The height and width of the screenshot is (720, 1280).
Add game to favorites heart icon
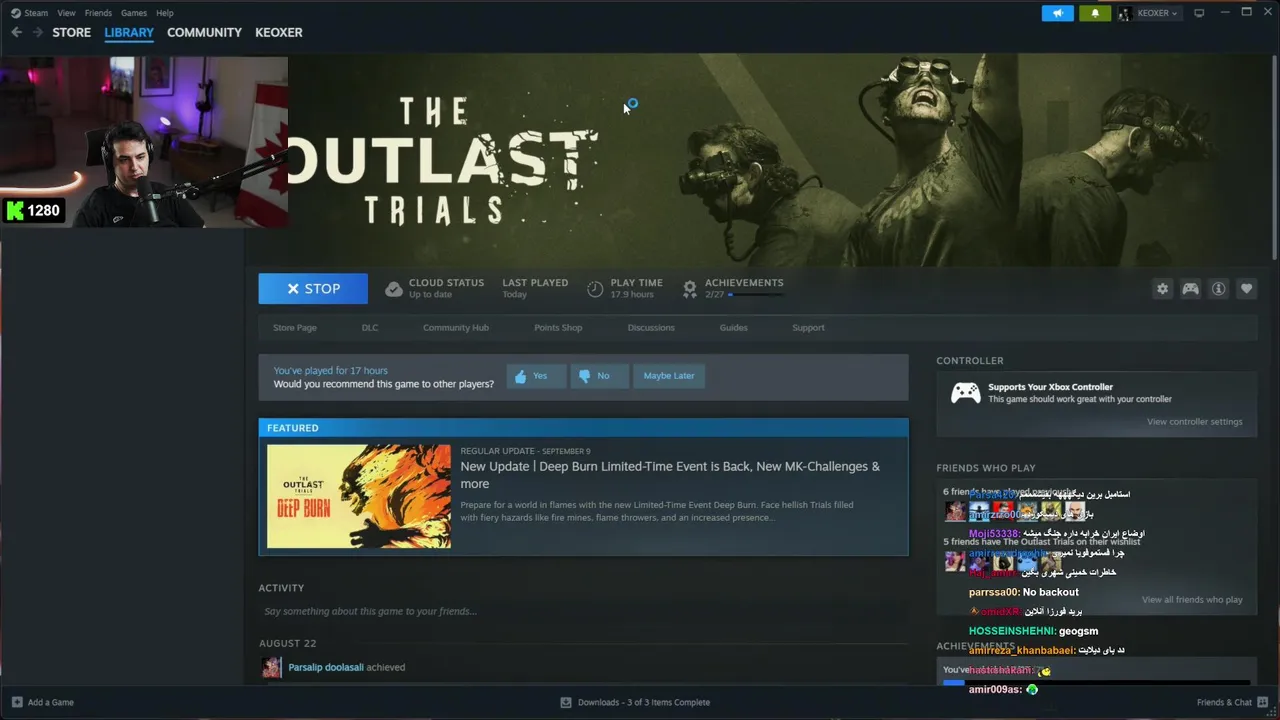tap(1246, 288)
